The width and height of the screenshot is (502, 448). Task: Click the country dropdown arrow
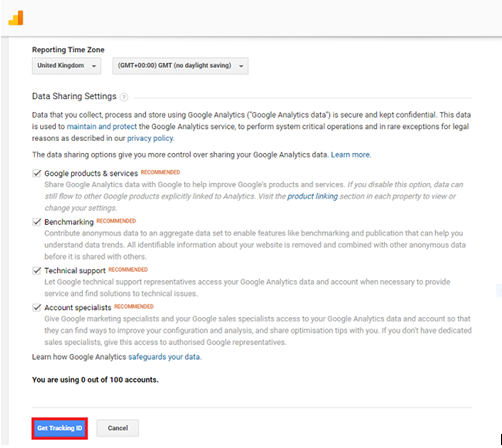pyautogui.click(x=94, y=66)
